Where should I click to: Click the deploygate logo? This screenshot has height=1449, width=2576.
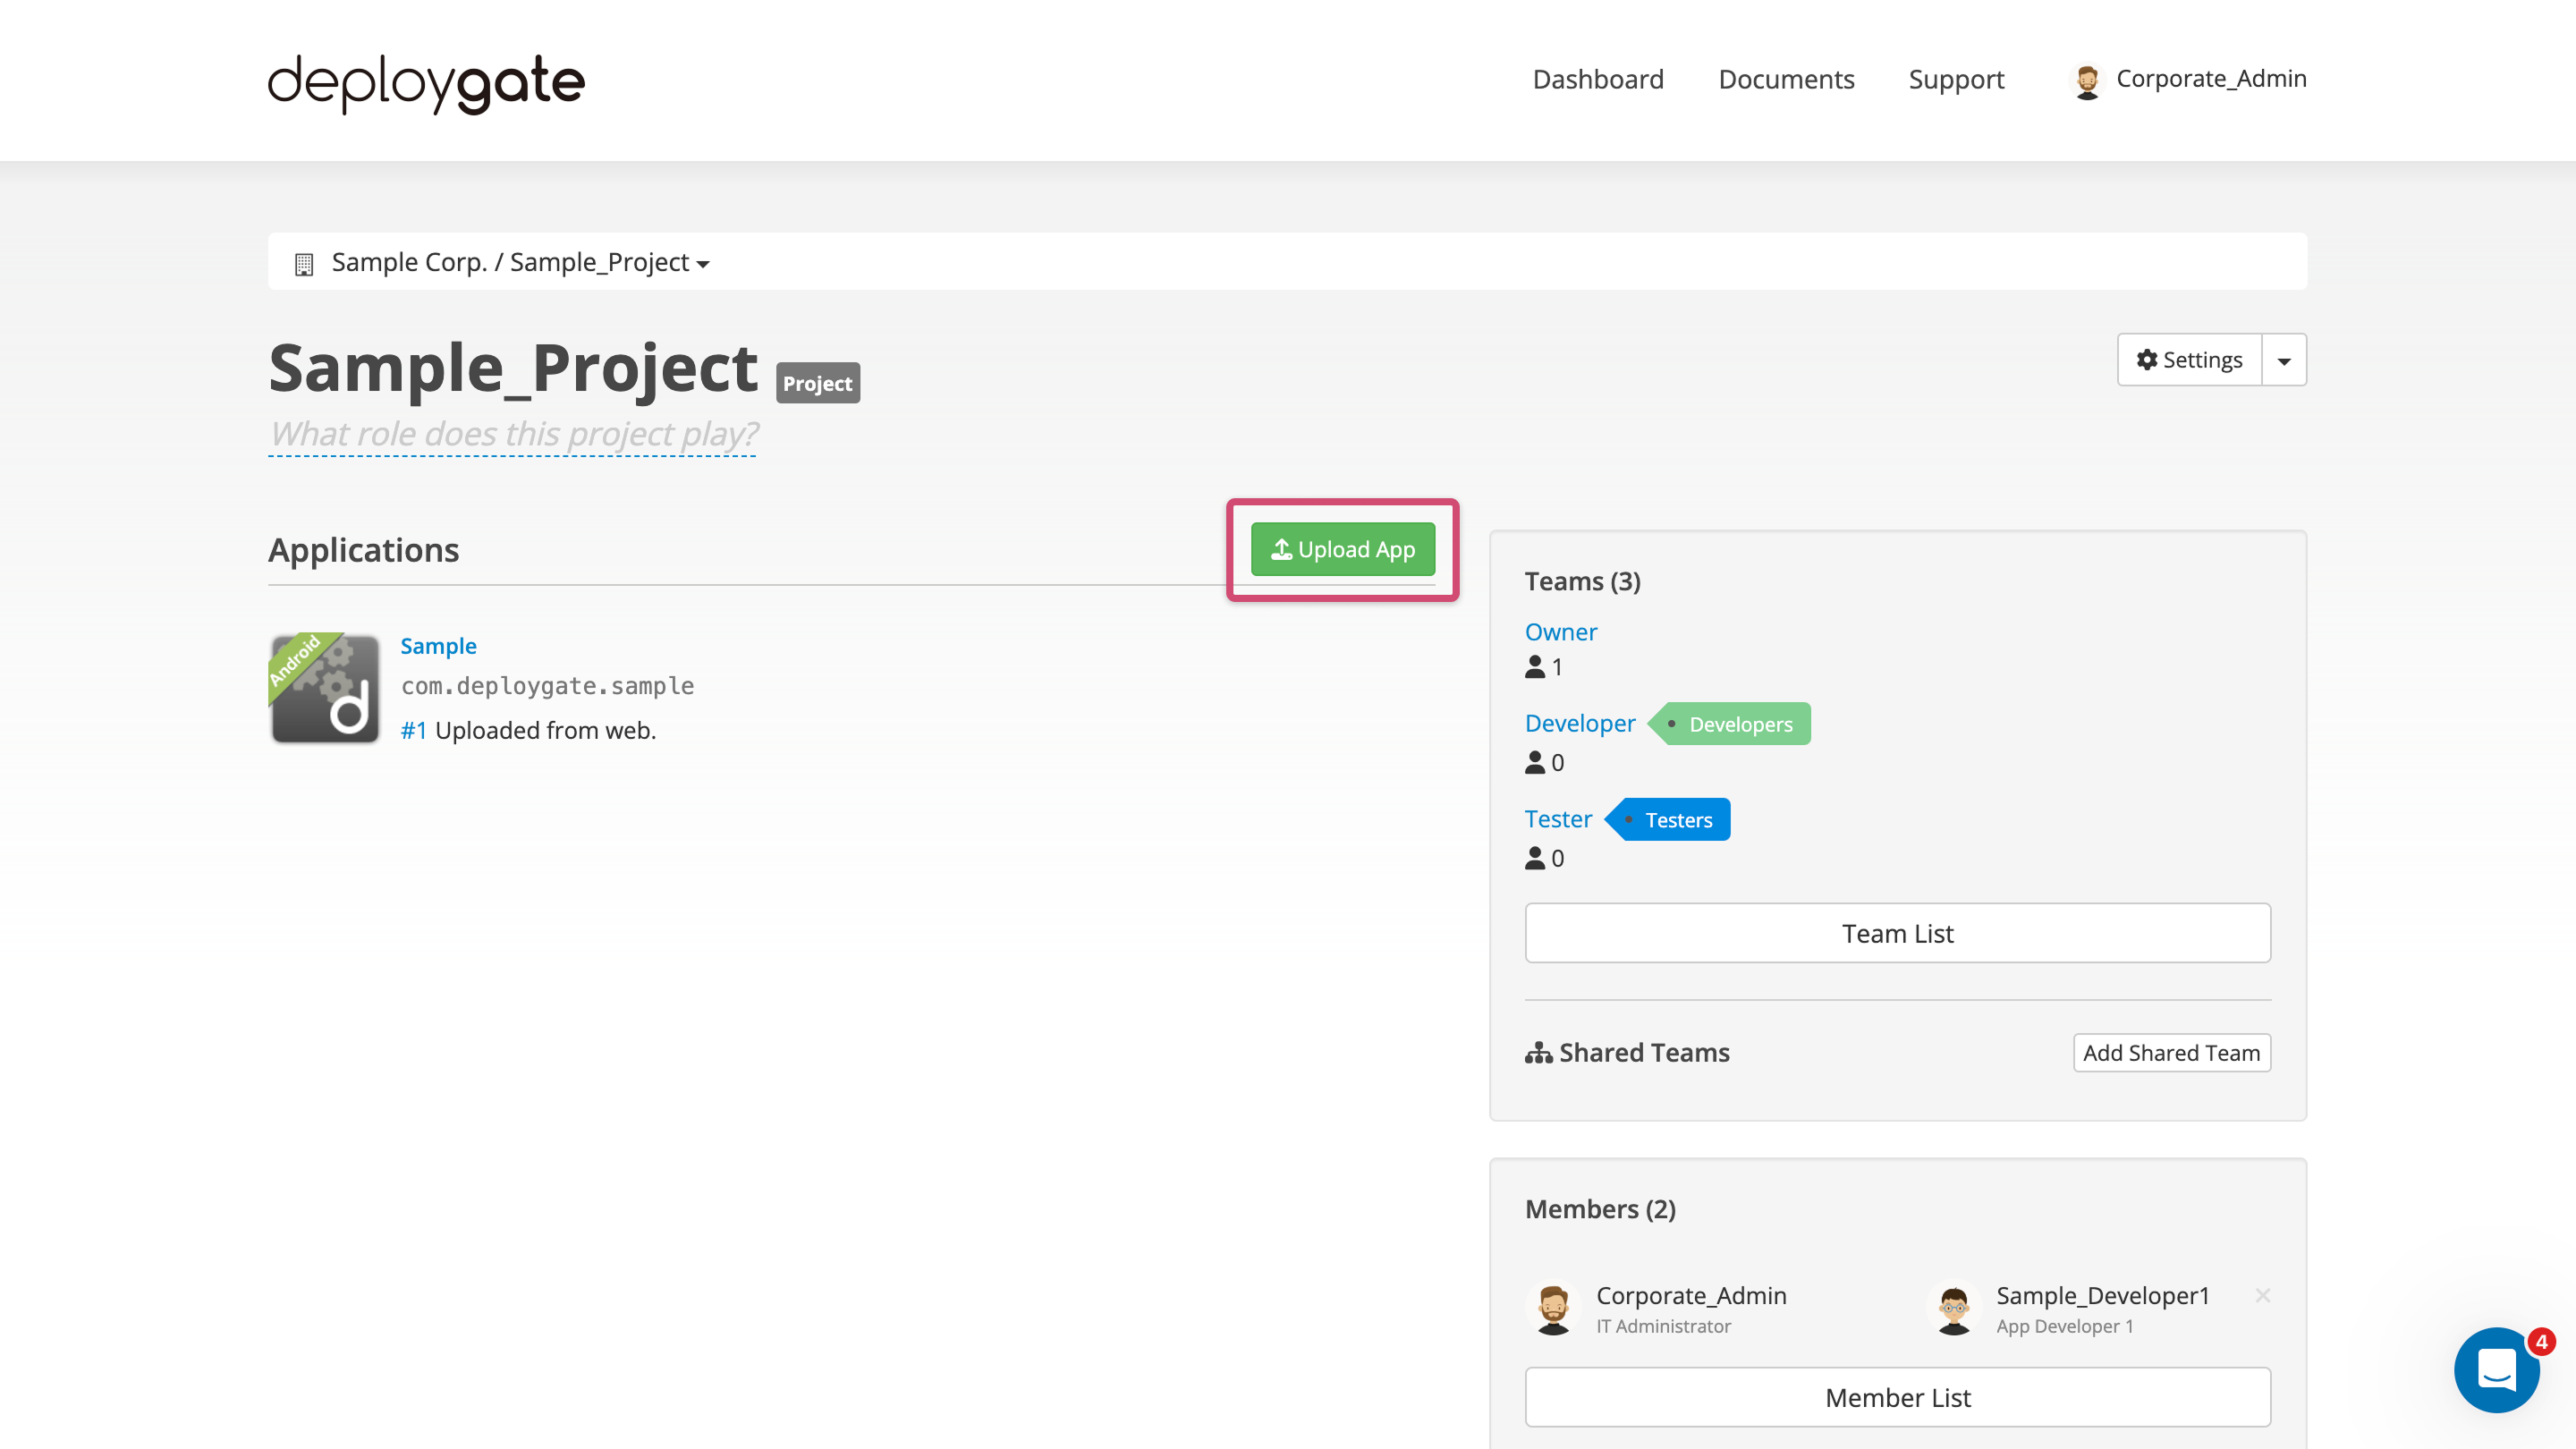tap(424, 84)
